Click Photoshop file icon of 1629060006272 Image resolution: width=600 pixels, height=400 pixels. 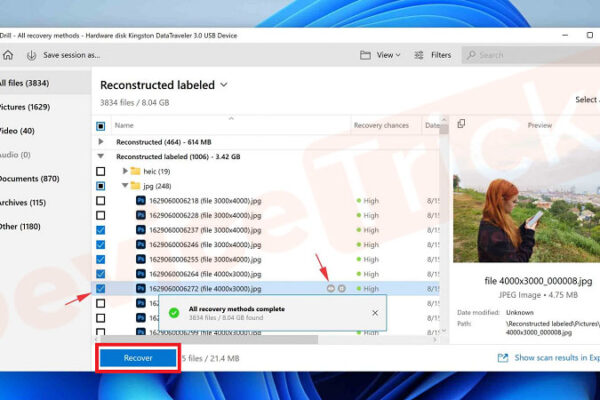[x=141, y=288]
